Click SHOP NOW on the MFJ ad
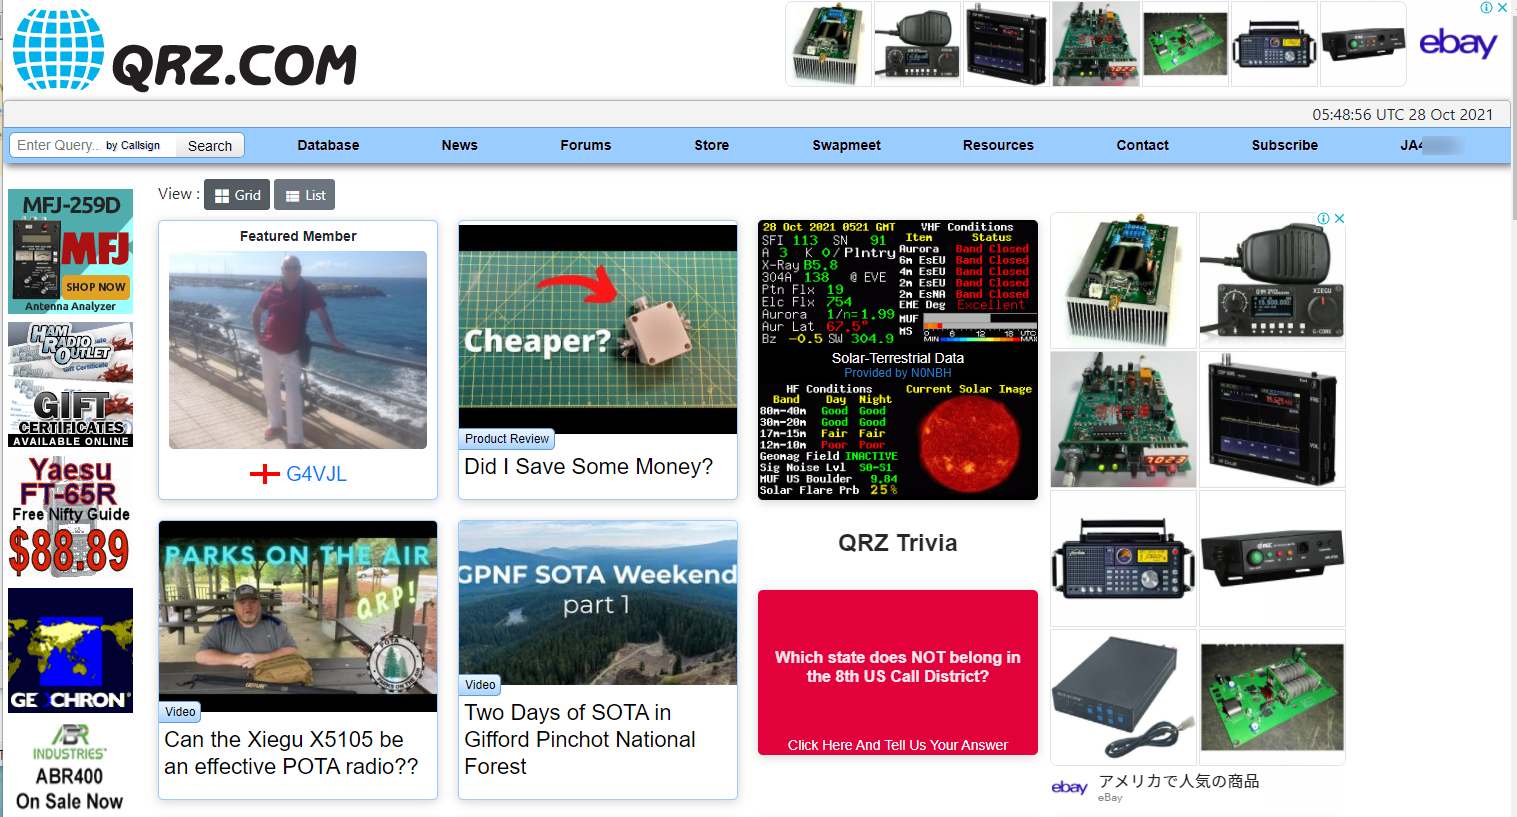This screenshot has height=817, width=1517. click(x=96, y=287)
